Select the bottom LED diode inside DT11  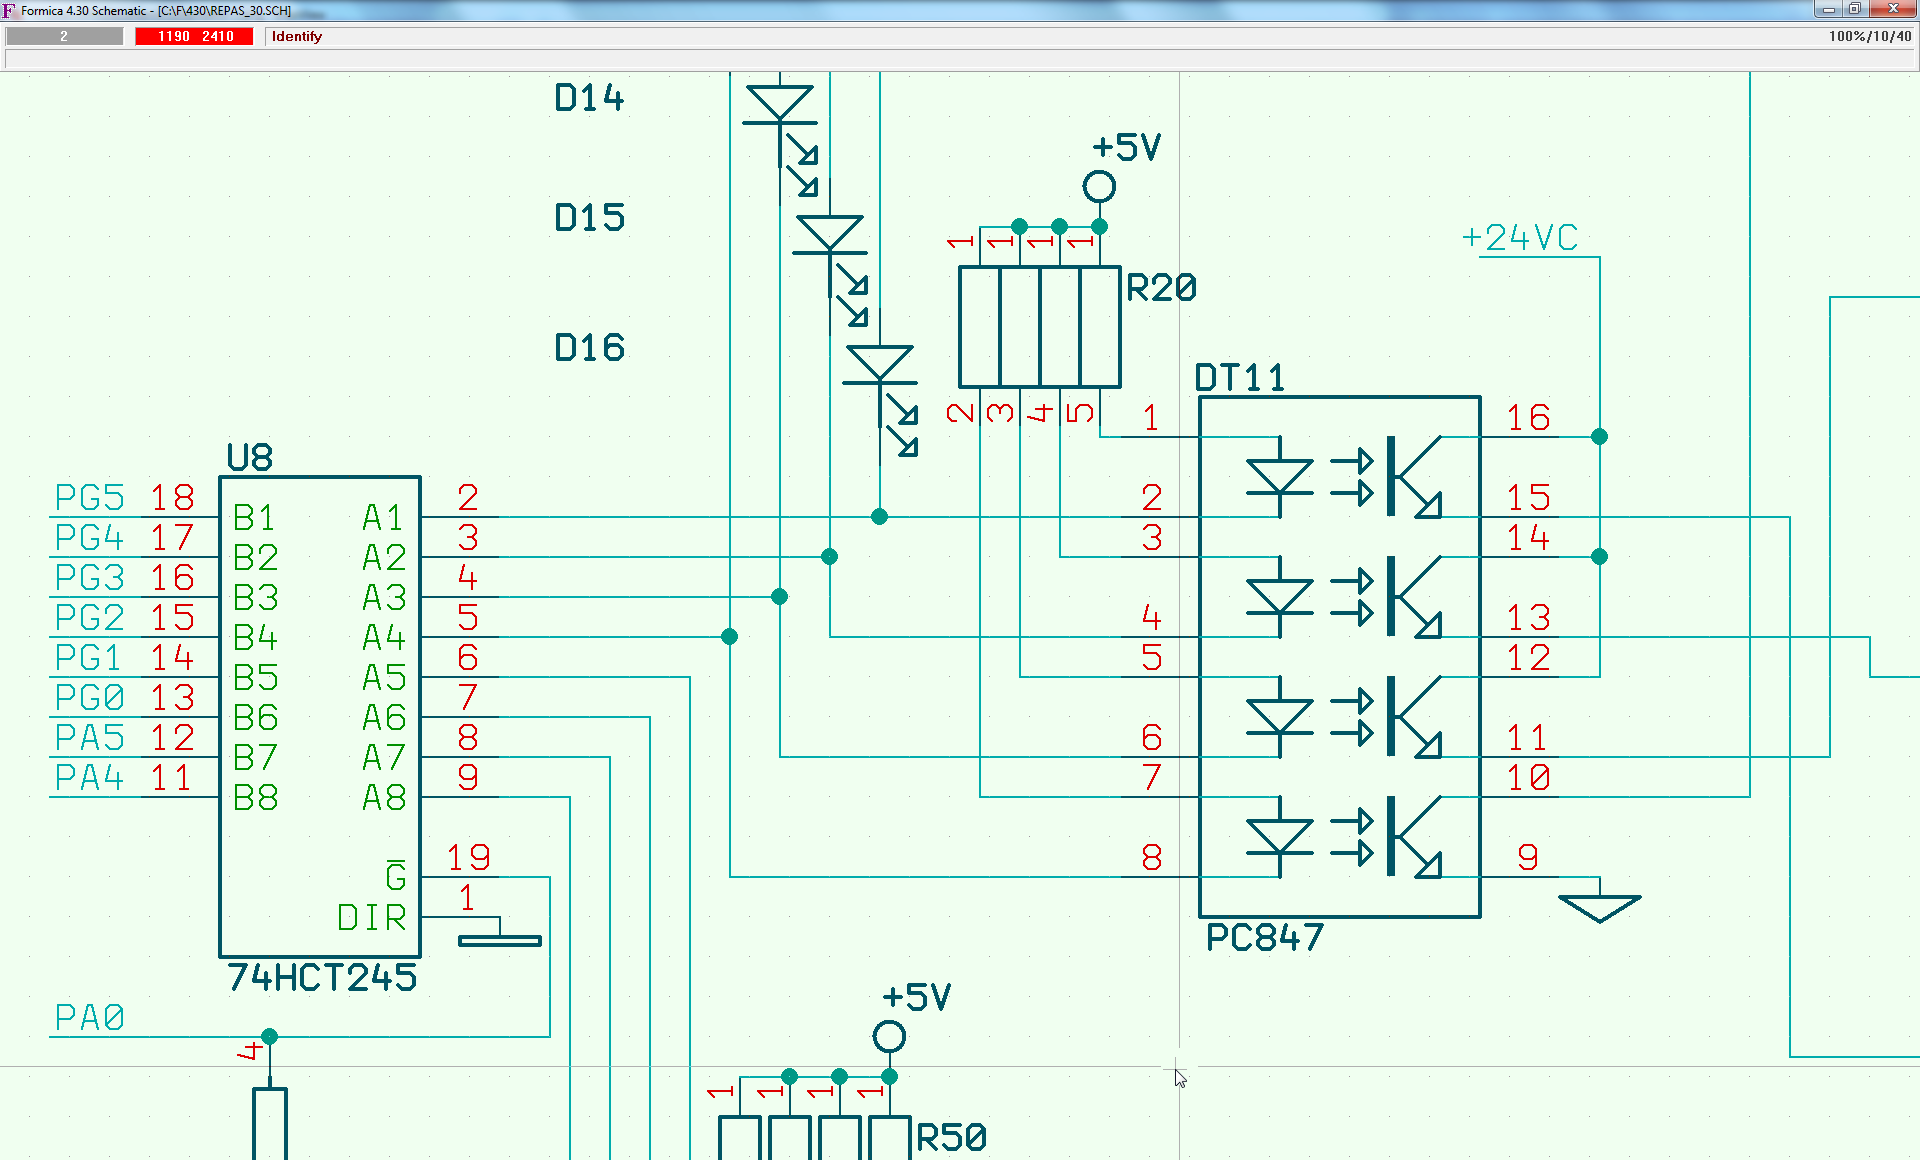(1280, 837)
